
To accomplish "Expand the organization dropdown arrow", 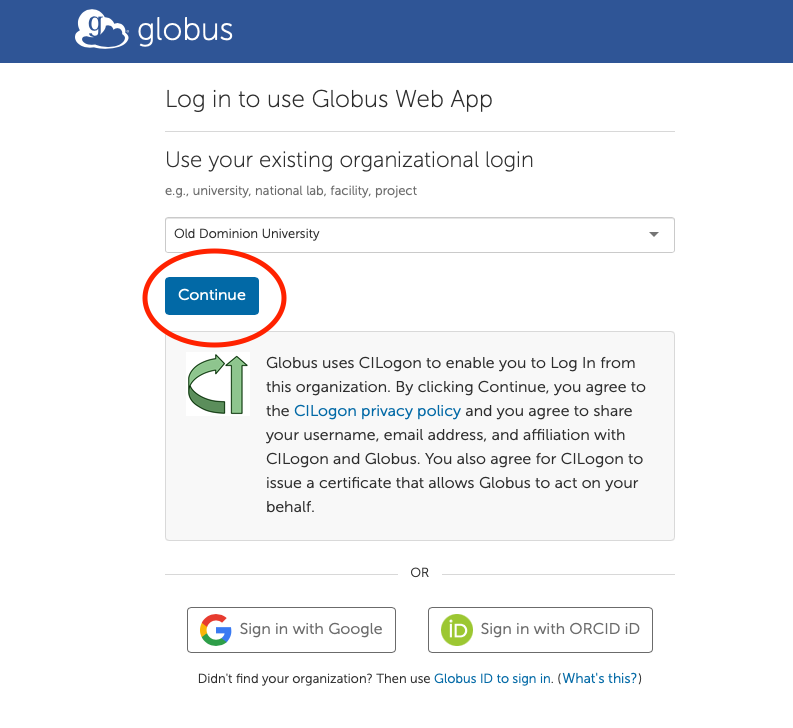I will tap(654, 235).
